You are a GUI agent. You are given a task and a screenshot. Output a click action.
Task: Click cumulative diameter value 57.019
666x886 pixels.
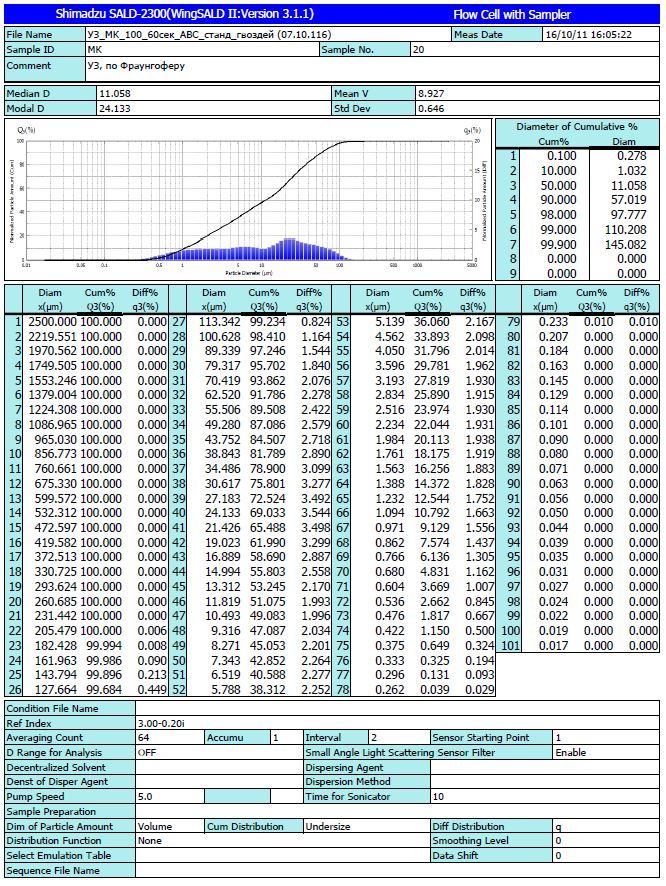(x=628, y=200)
